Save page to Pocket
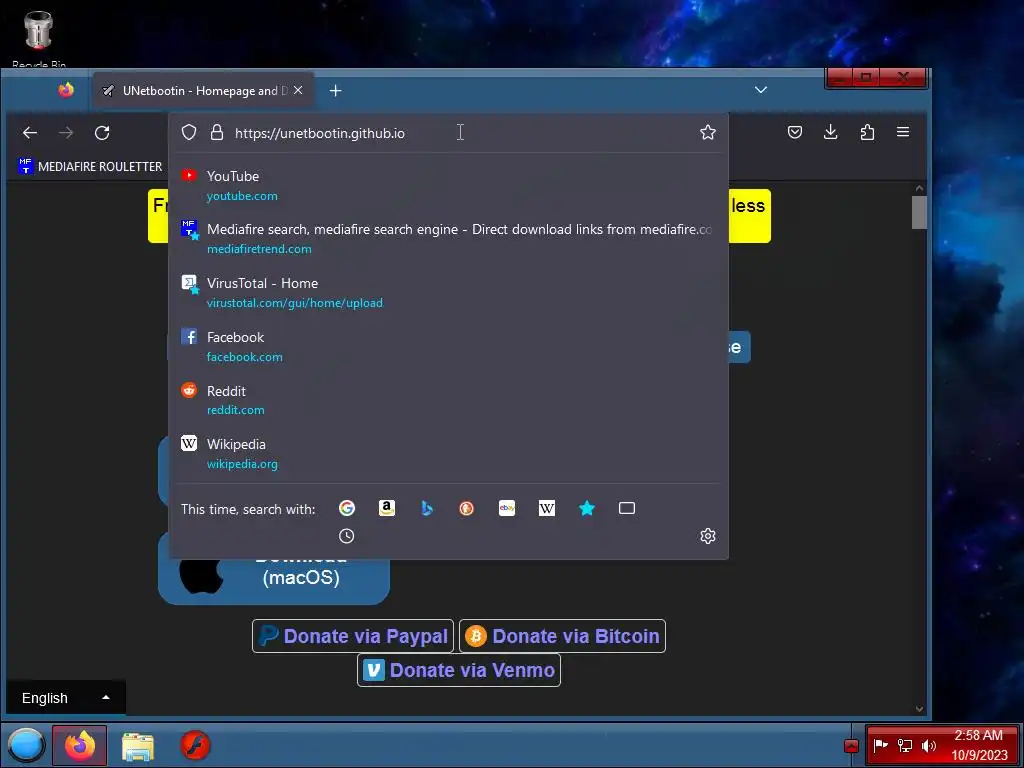 tap(795, 132)
